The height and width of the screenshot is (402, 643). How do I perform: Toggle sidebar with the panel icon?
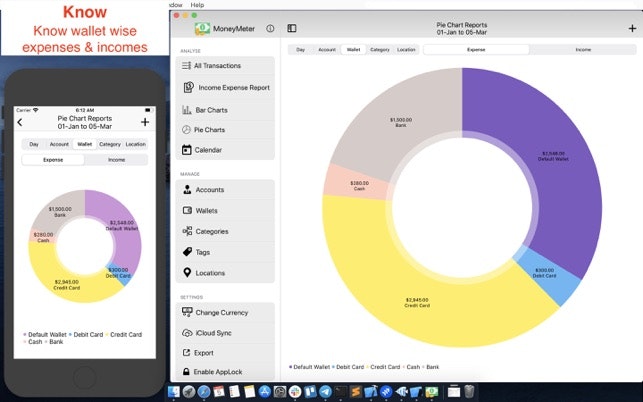(292, 28)
